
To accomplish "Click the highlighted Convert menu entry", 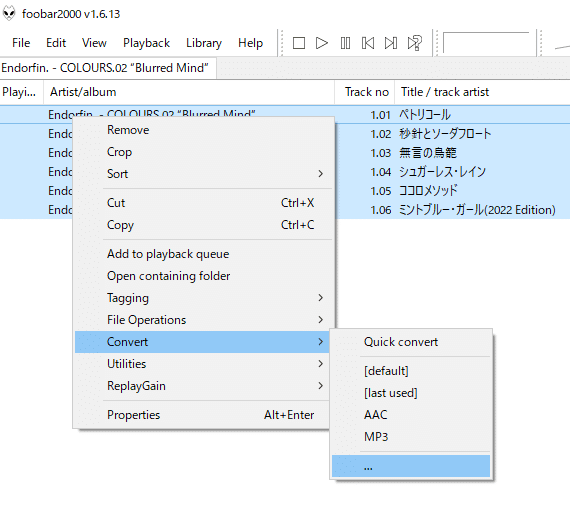I will [x=202, y=342].
